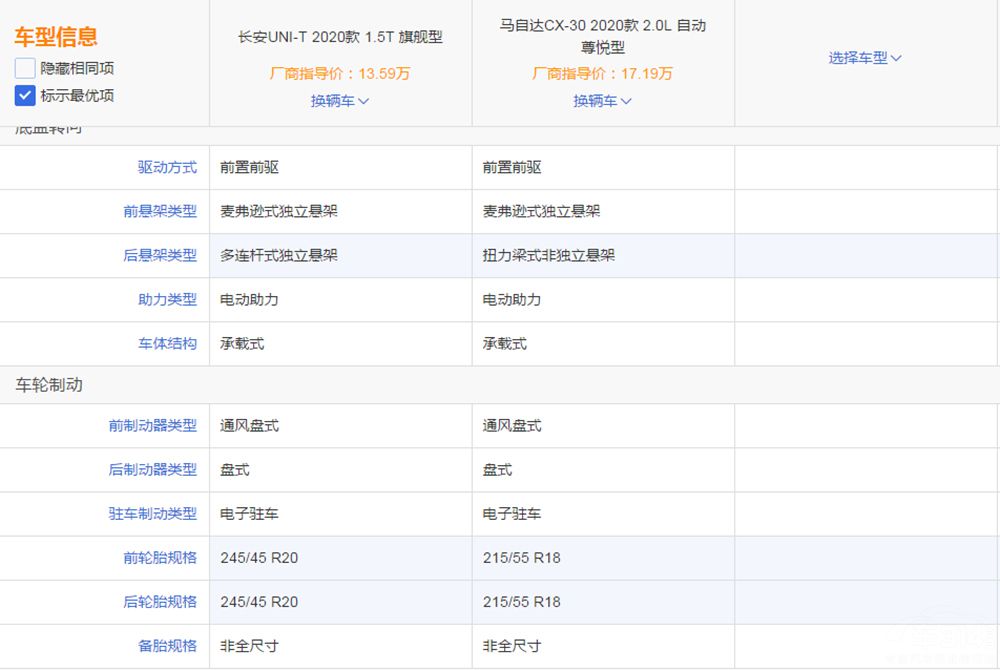Select the 前悬架类型 parameter link

click(160, 212)
